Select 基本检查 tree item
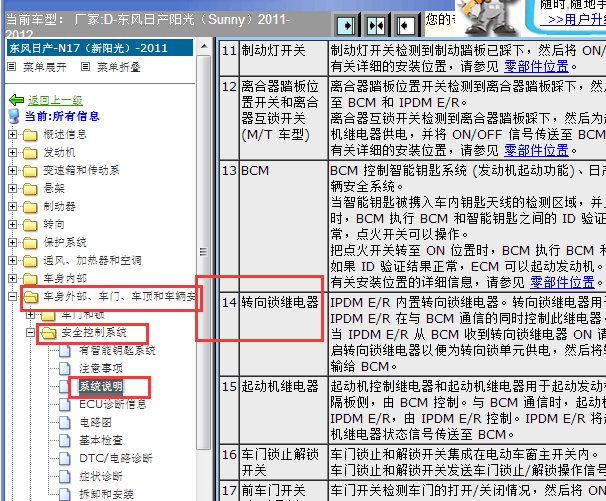Screen dimensions: 606x501 (101, 440)
